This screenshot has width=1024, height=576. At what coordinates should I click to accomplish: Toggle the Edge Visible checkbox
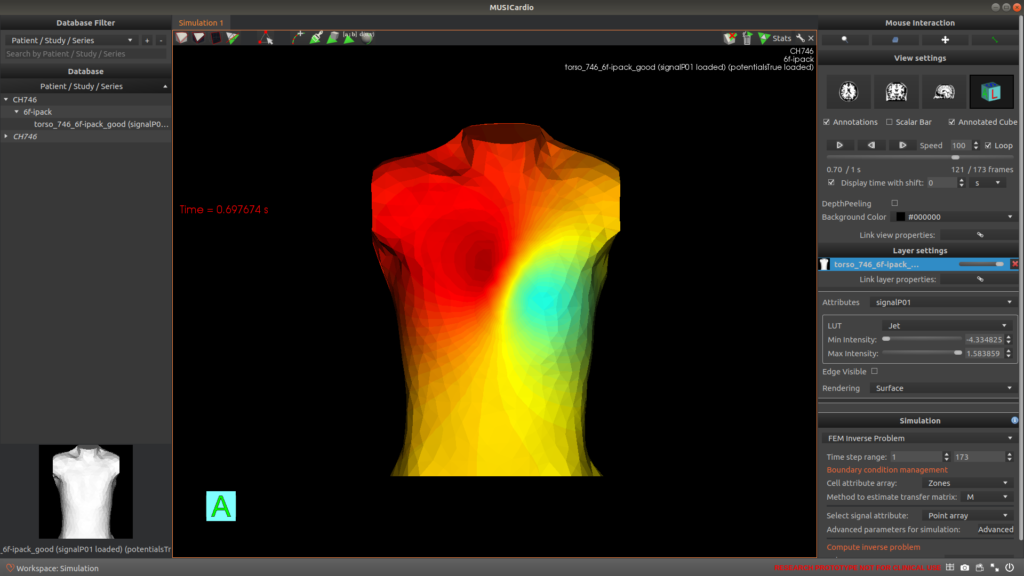coord(874,371)
